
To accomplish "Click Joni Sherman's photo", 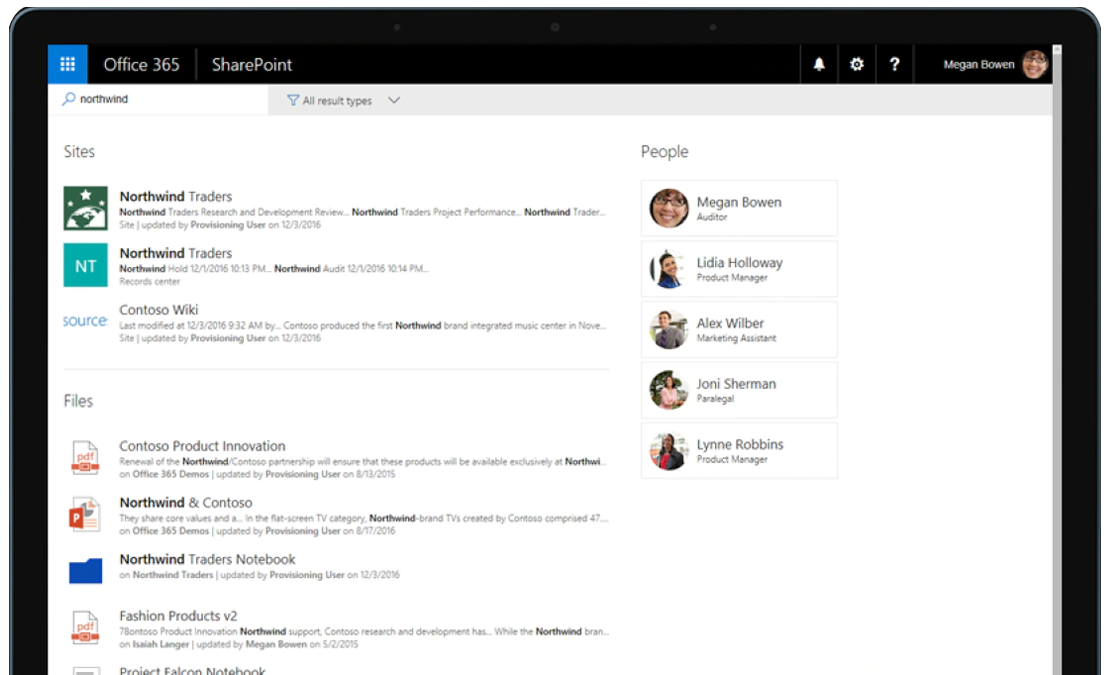I will point(668,390).
